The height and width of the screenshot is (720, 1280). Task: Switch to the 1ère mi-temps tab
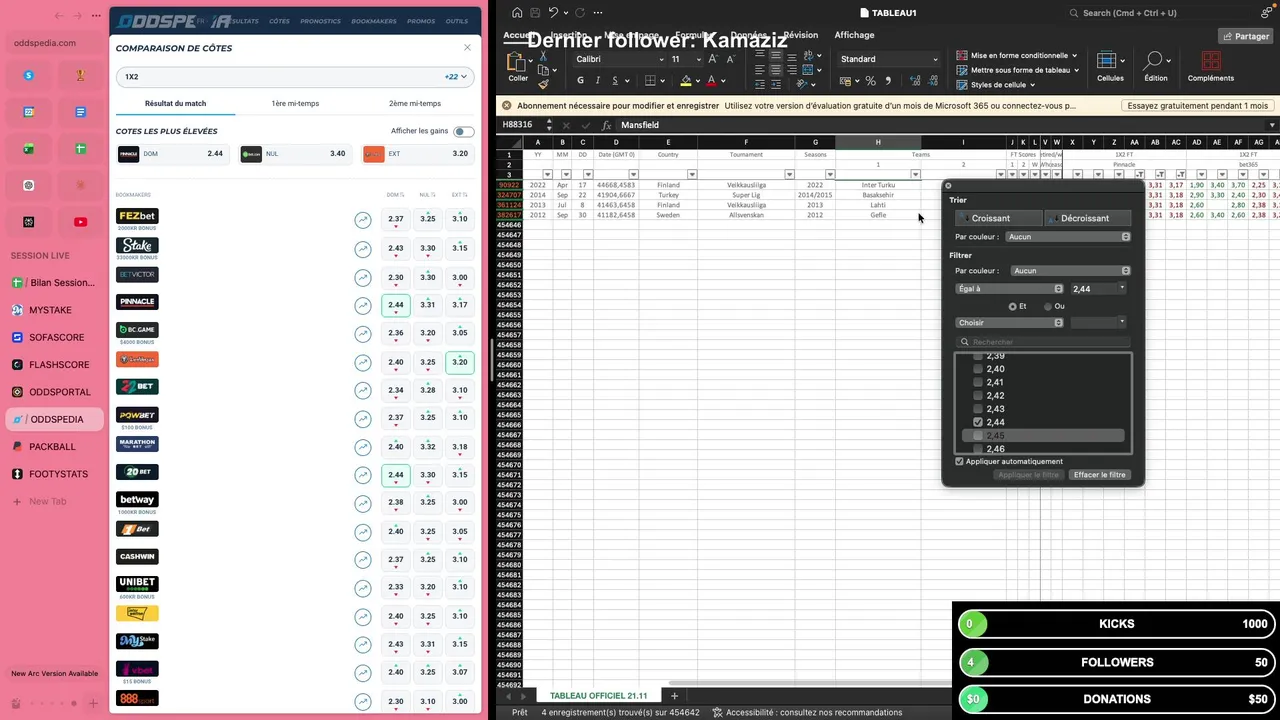pyautogui.click(x=295, y=104)
